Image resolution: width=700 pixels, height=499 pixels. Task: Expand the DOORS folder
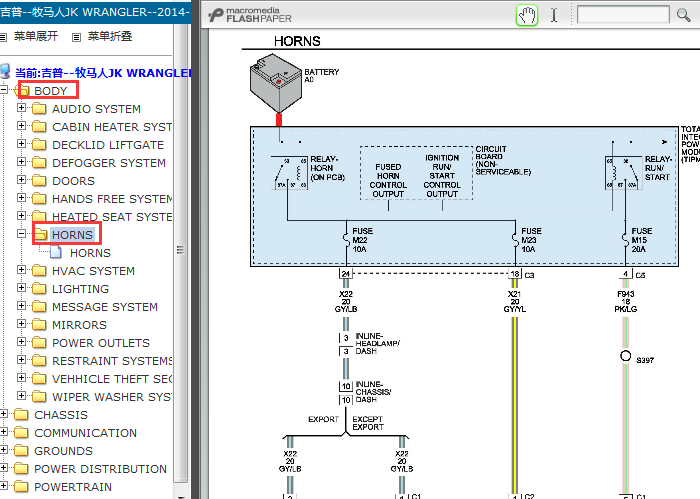coord(21,180)
